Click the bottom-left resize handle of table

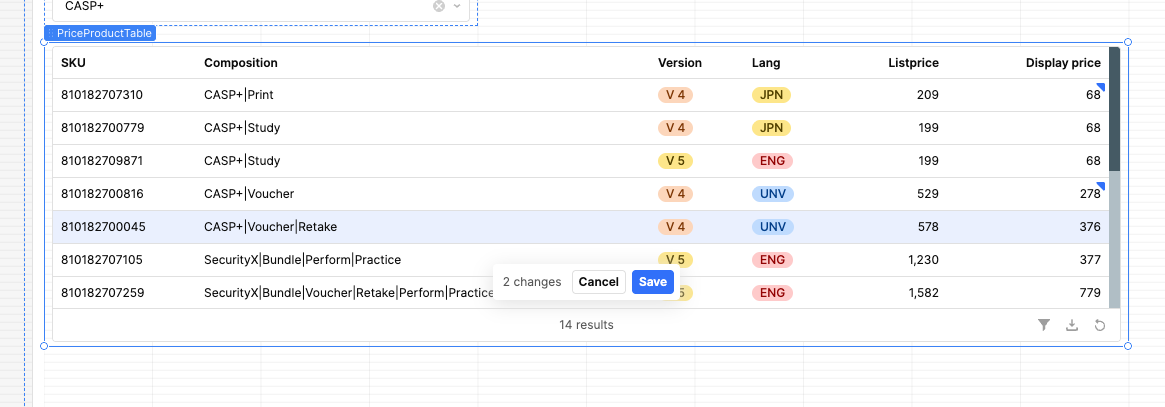coord(44,346)
